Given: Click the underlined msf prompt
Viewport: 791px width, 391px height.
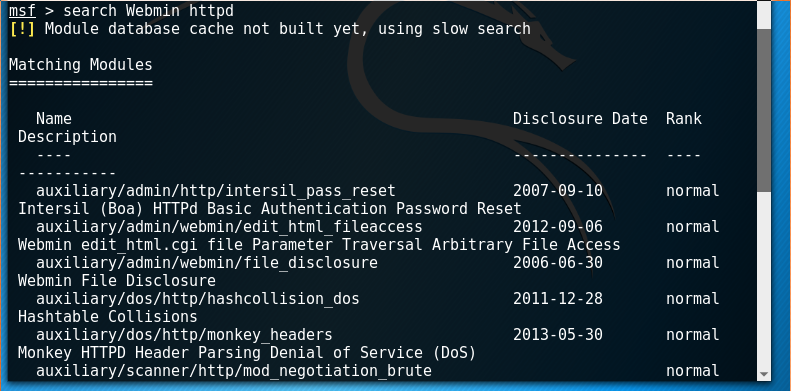Looking at the screenshot, I should (22, 11).
